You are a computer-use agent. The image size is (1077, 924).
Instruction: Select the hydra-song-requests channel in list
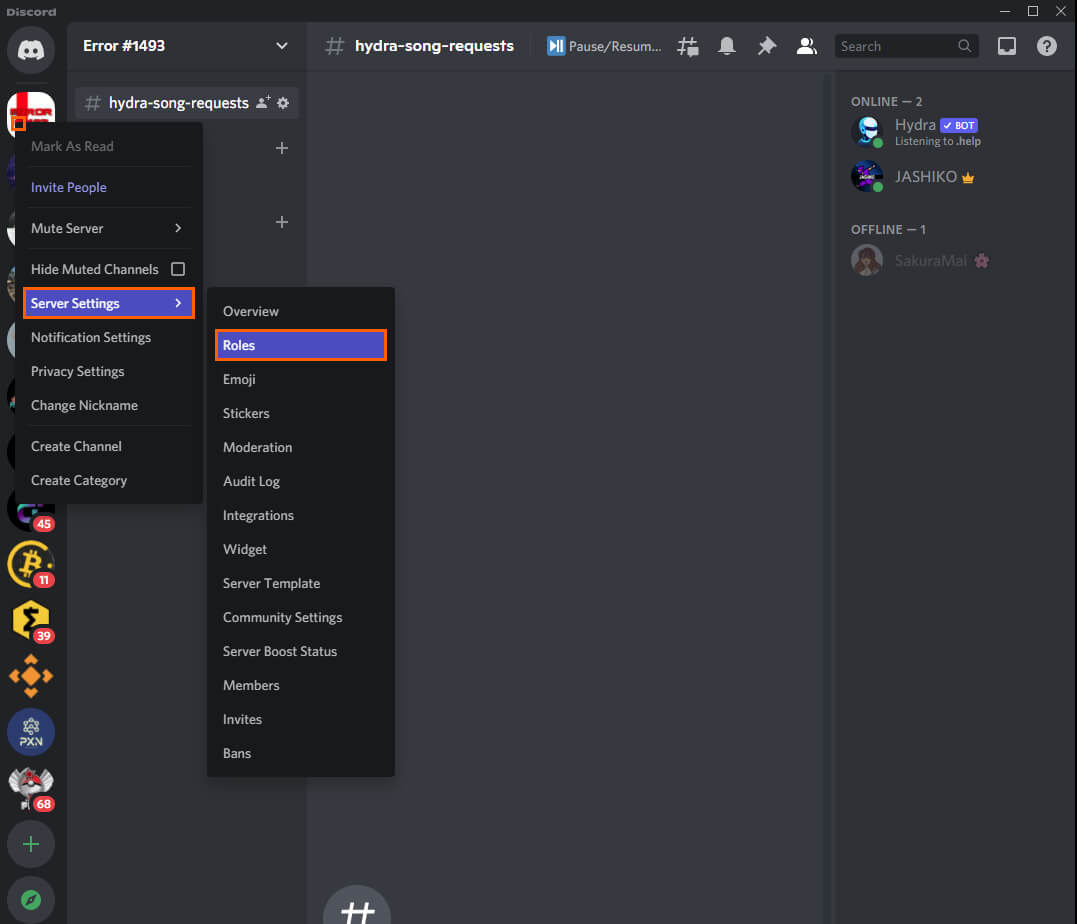click(x=187, y=103)
